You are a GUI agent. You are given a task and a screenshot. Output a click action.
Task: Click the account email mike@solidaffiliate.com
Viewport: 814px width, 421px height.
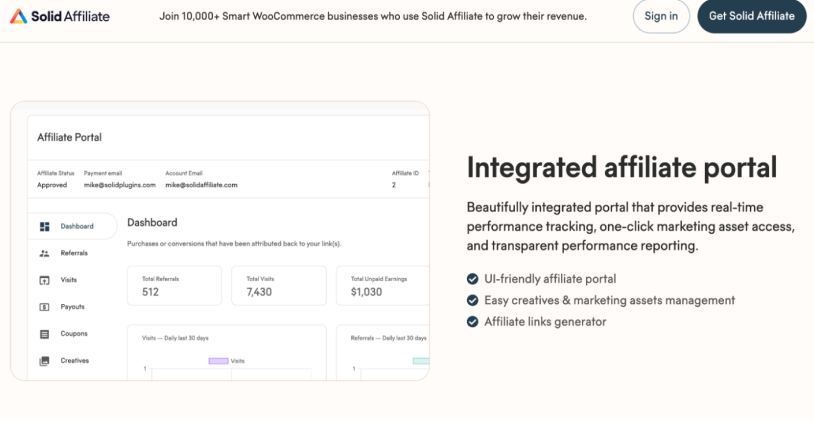coord(201,185)
